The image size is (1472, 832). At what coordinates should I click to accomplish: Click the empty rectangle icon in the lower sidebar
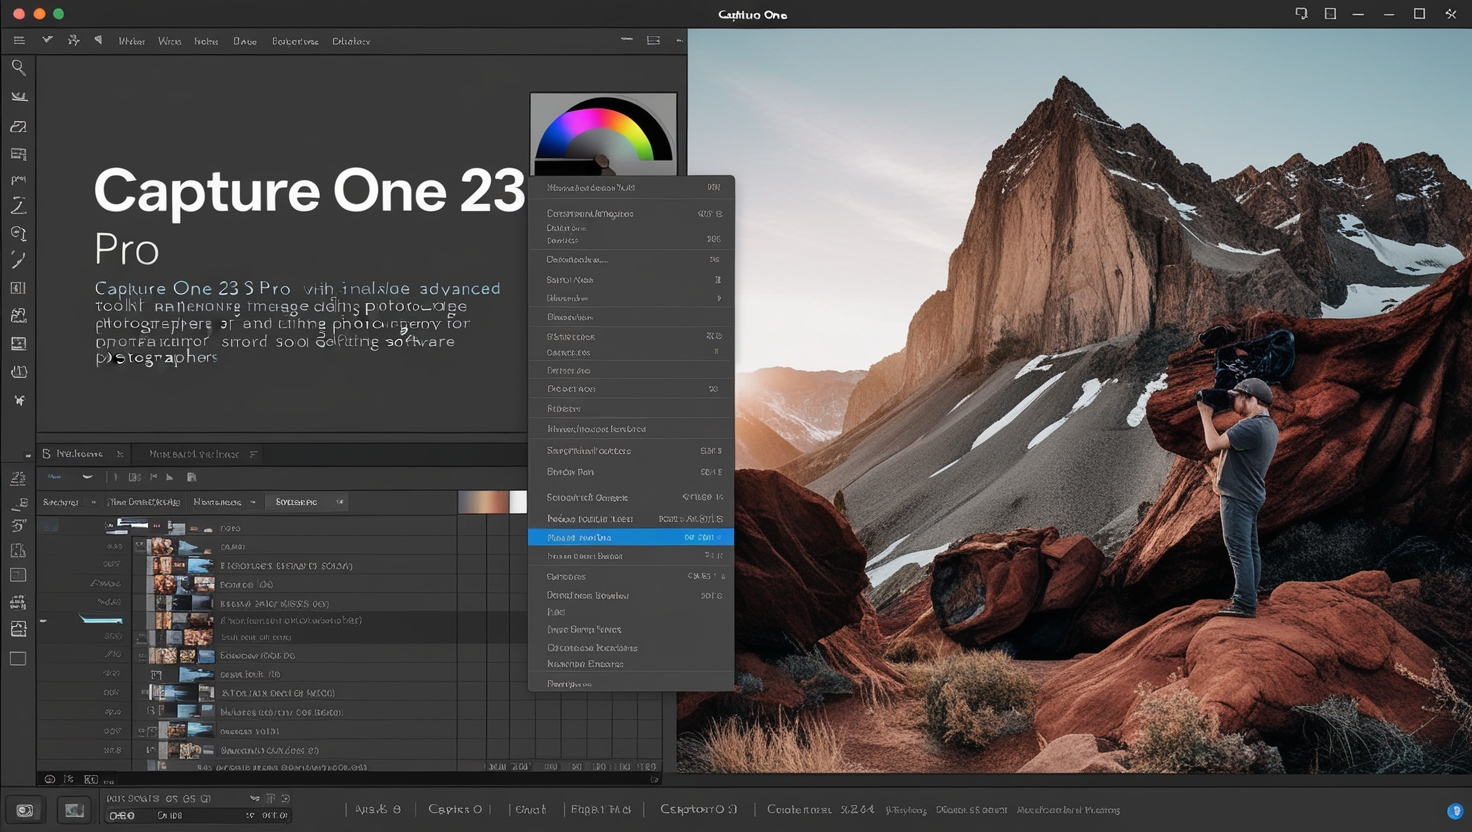[18, 659]
